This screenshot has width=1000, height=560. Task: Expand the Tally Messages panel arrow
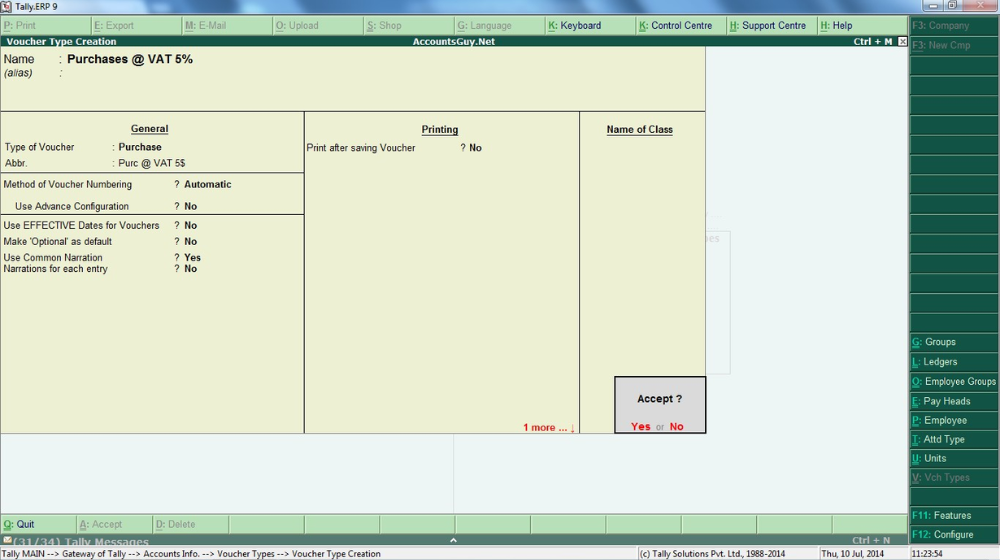click(x=455, y=540)
